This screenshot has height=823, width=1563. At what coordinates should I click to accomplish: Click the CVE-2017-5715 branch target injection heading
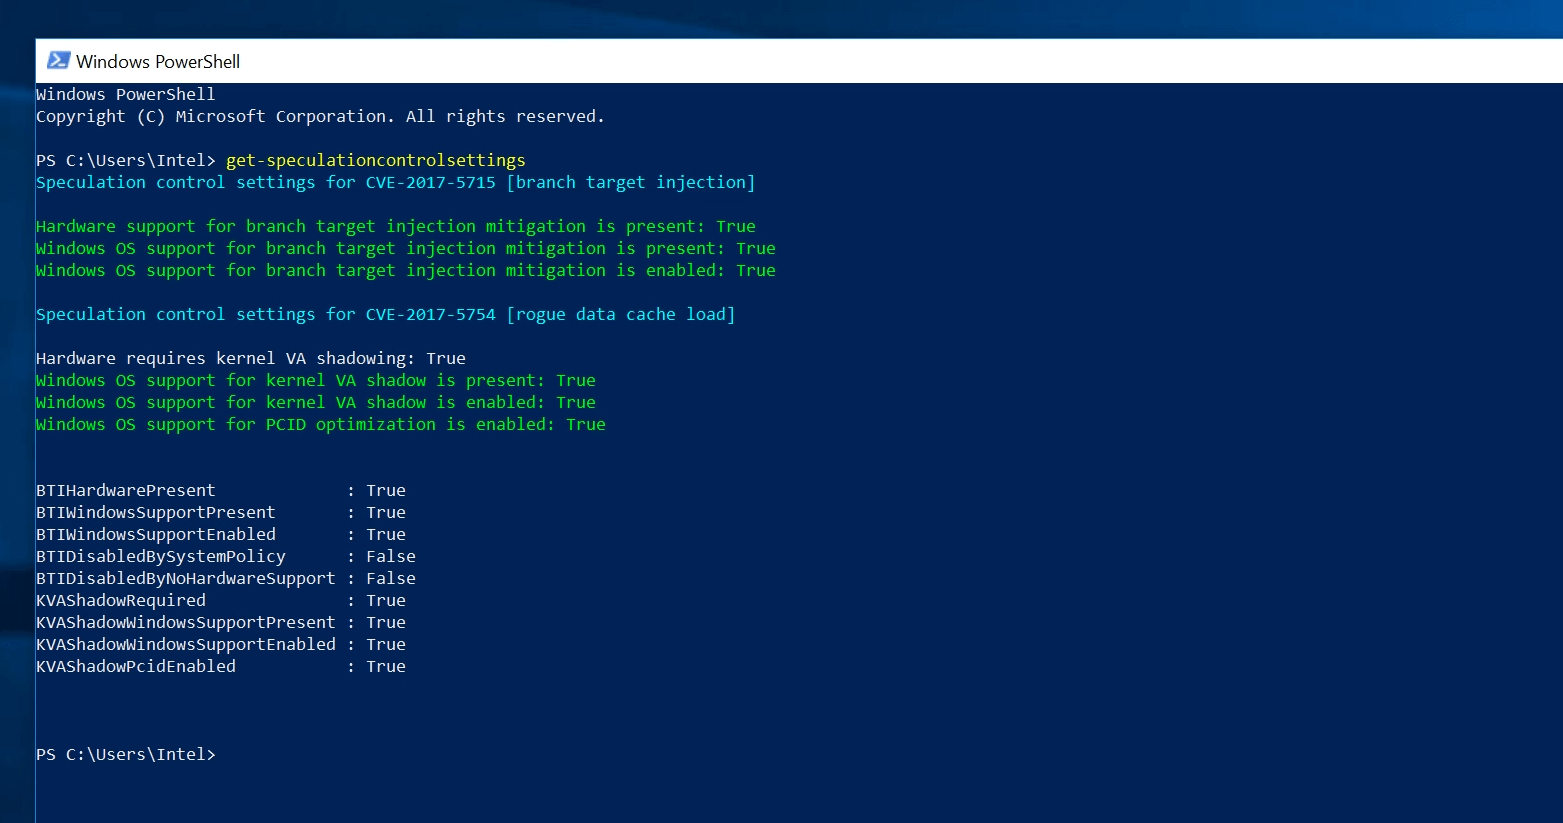click(396, 183)
